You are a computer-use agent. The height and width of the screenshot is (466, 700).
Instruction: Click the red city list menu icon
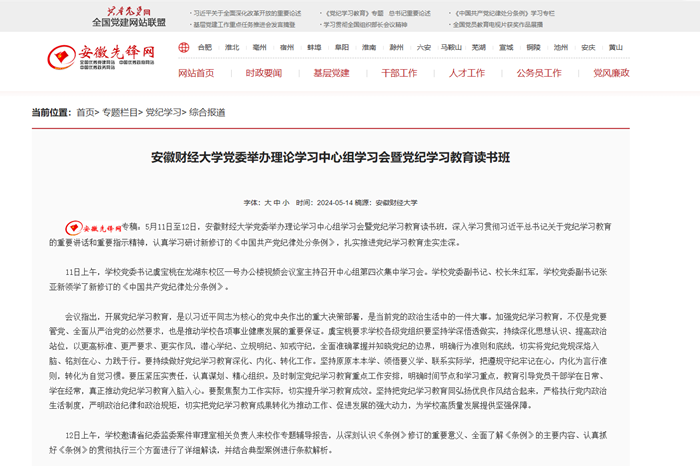182,47
